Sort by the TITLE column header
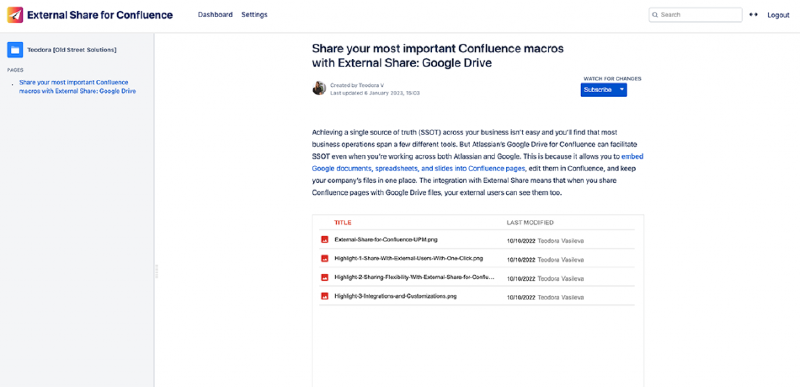 [342, 223]
